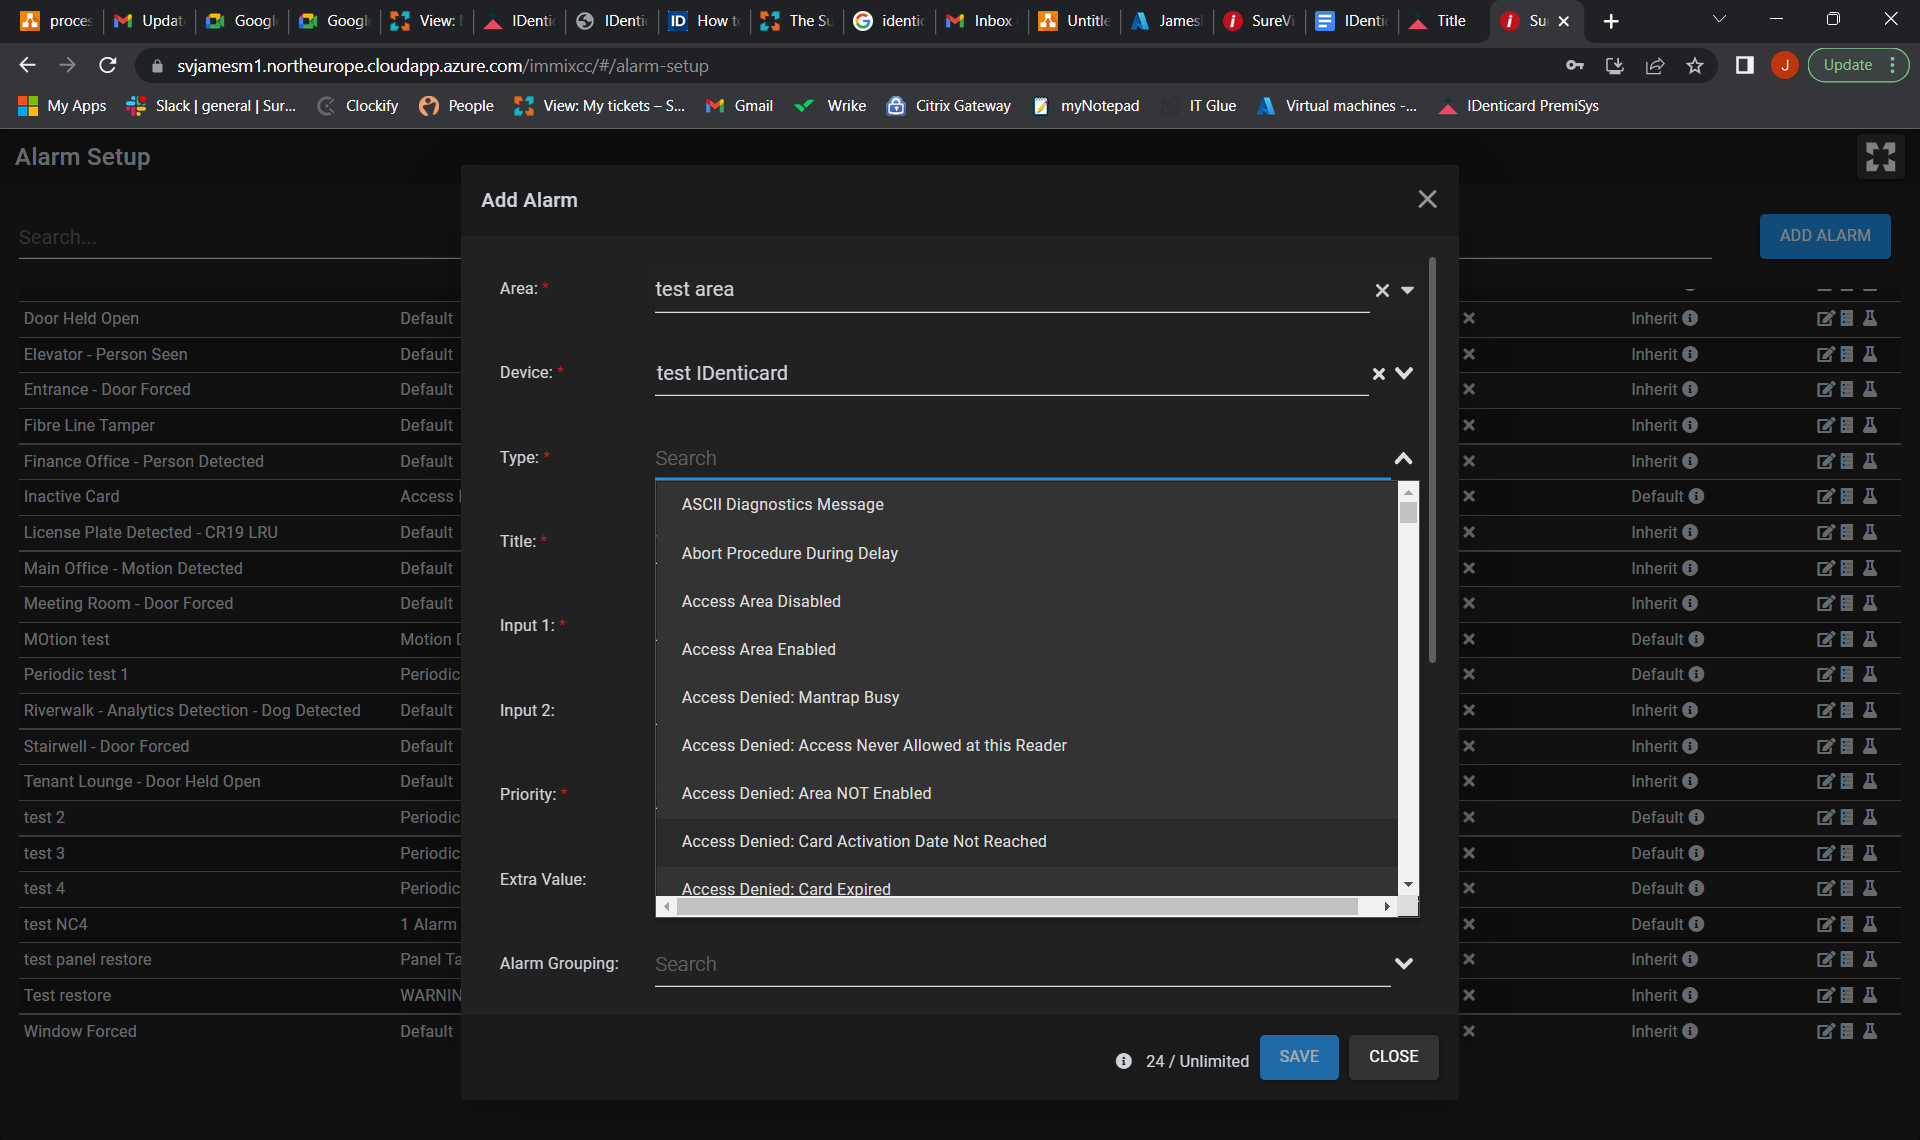Bookmark this page with the star icon
The width and height of the screenshot is (1920, 1140).
point(1694,66)
